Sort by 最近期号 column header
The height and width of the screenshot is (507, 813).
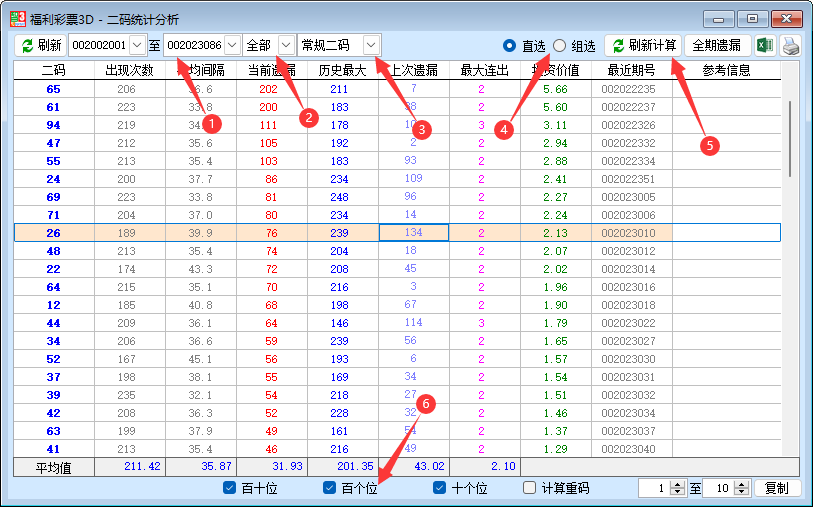(631, 70)
